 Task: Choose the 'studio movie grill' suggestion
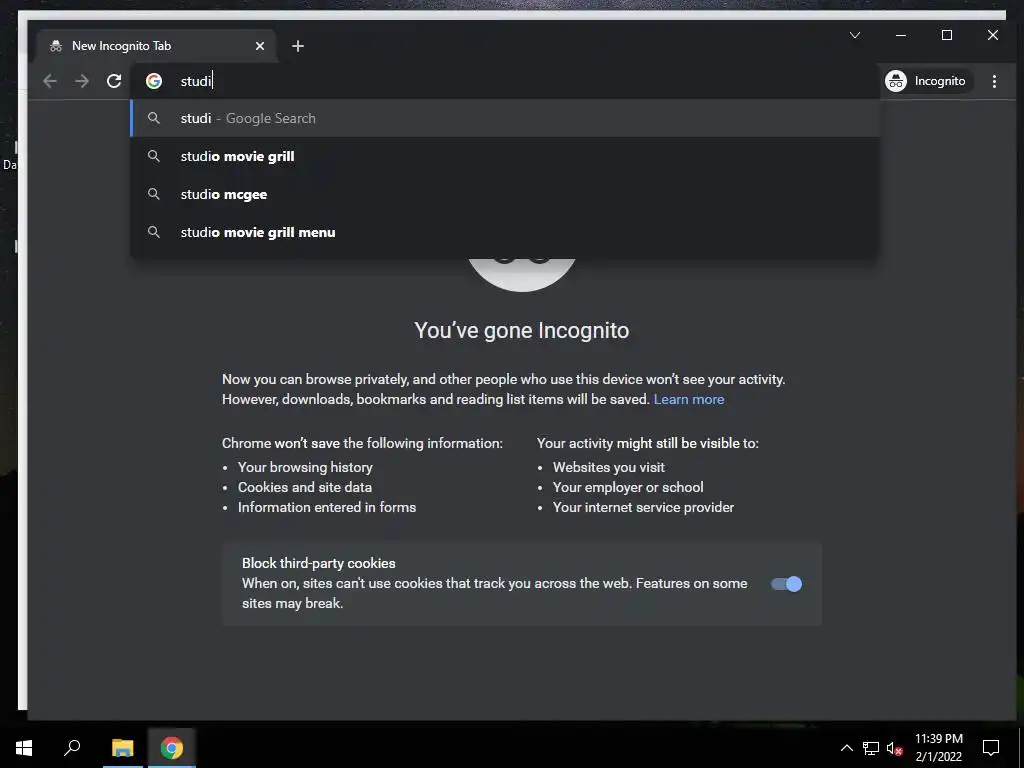click(505, 156)
